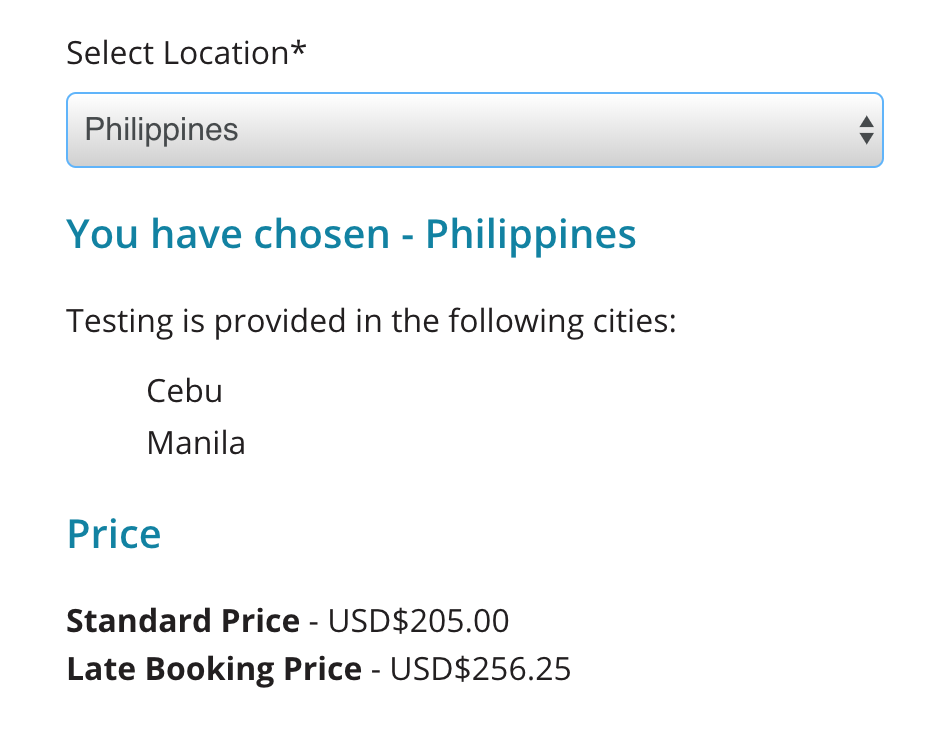Click the up-down arrows on location select
The width and height of the screenshot is (940, 752).
tap(866, 130)
